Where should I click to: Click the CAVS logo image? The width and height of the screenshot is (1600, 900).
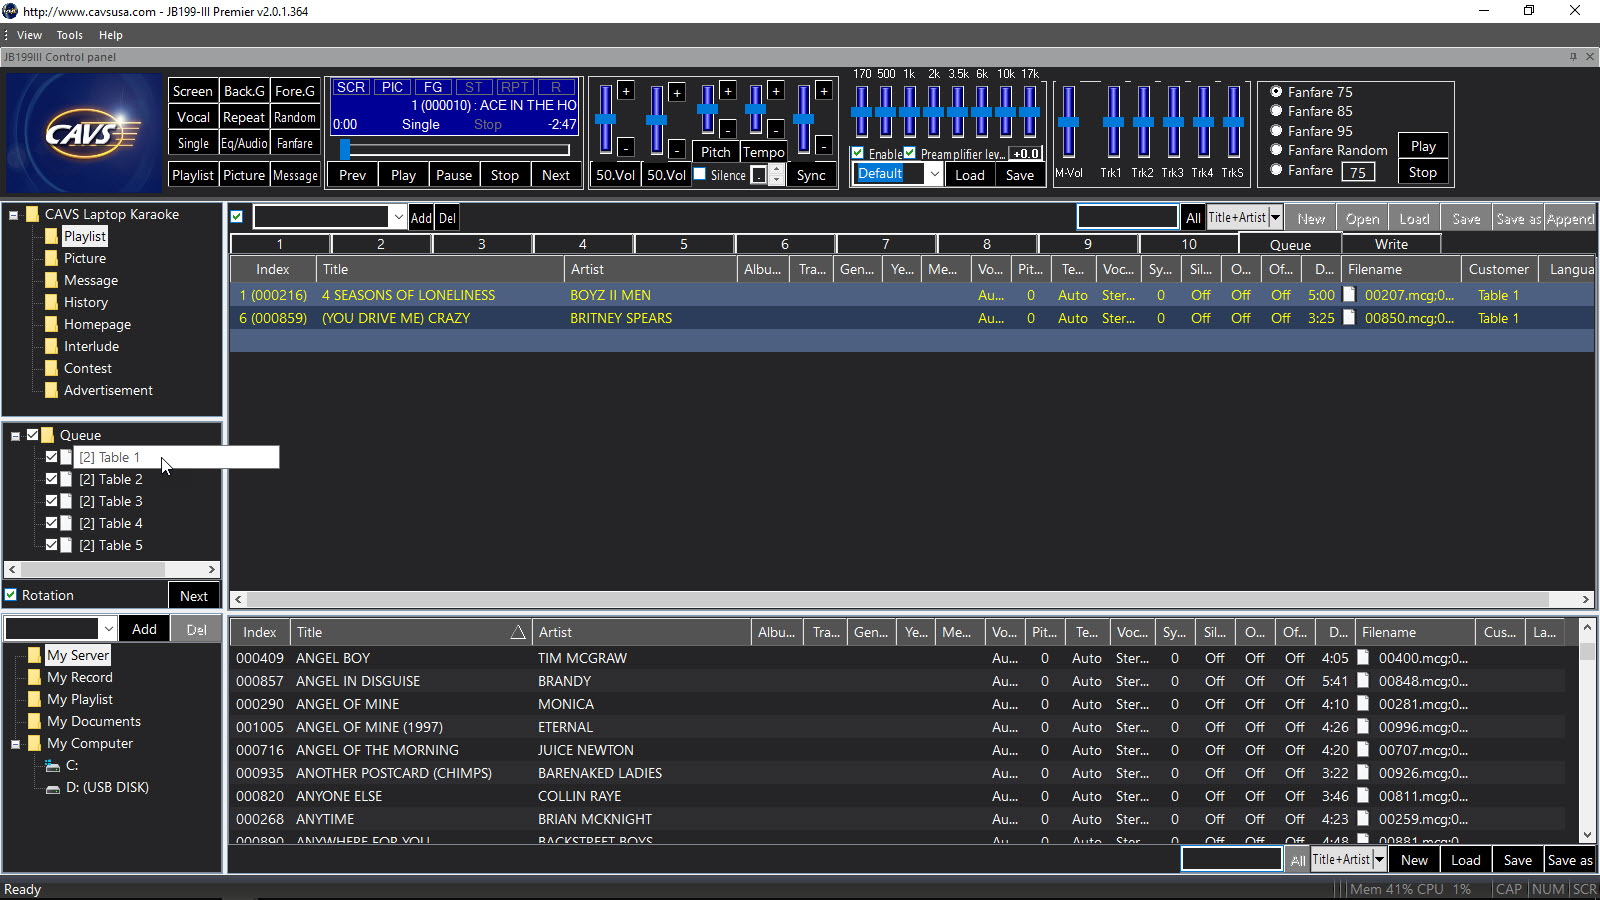point(84,133)
